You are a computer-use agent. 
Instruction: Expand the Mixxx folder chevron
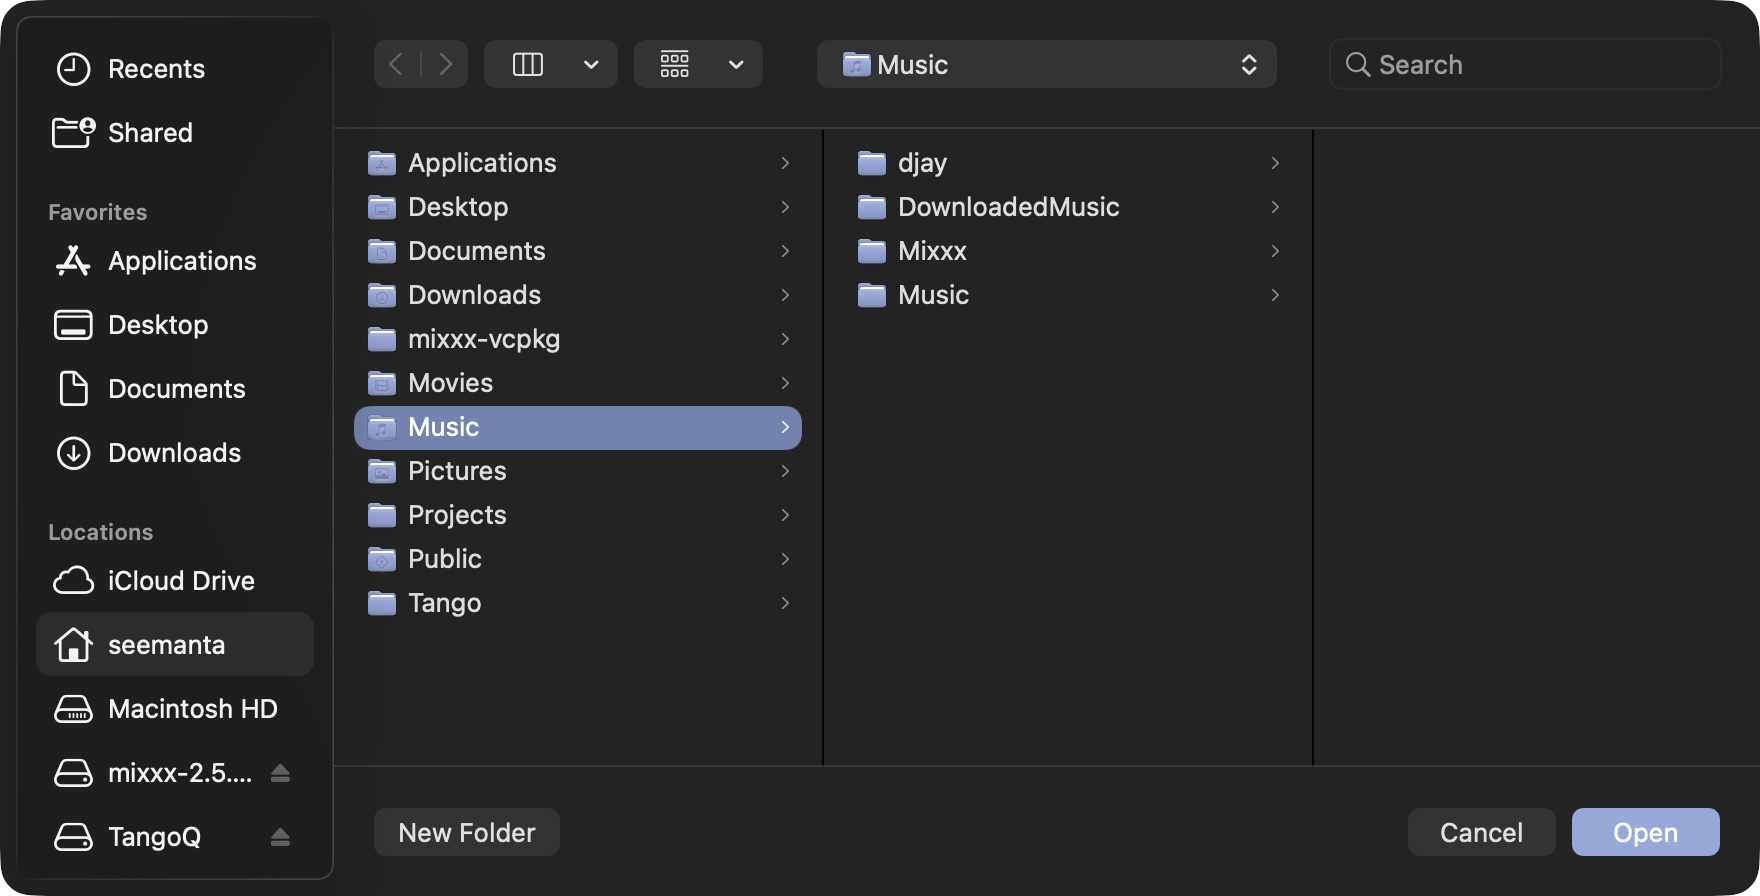[x=1275, y=251]
